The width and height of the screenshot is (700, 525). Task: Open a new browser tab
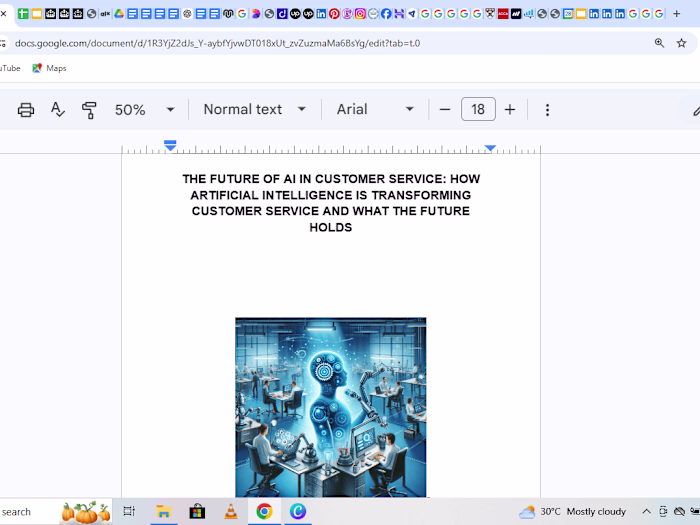[x=676, y=14]
